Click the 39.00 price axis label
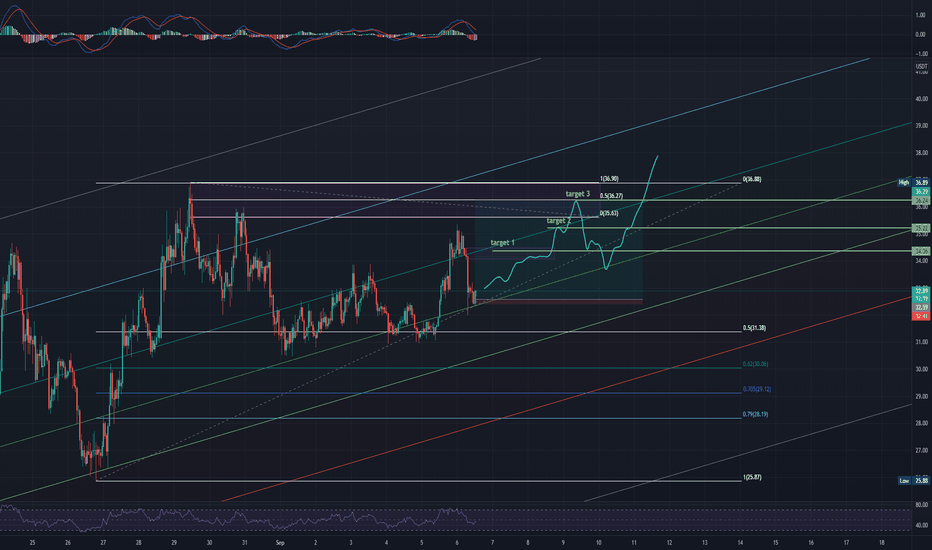Screen dimensions: 932x550 coord(921,125)
